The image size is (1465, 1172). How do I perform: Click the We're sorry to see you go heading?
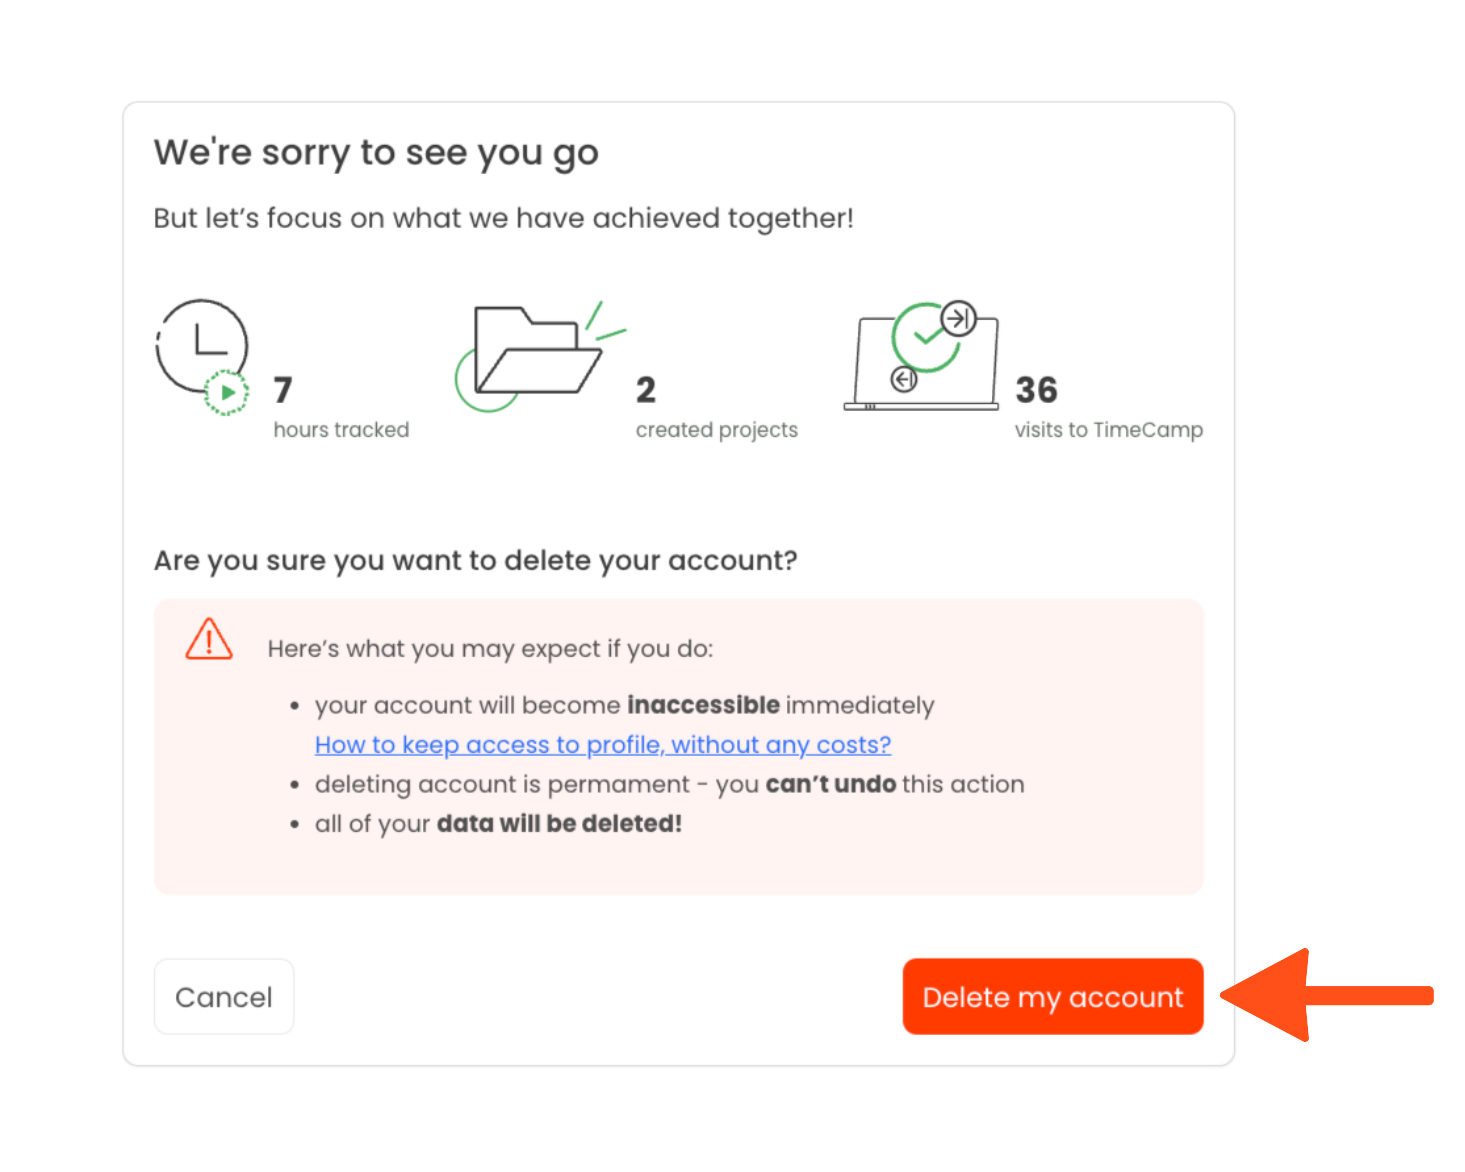coord(376,153)
